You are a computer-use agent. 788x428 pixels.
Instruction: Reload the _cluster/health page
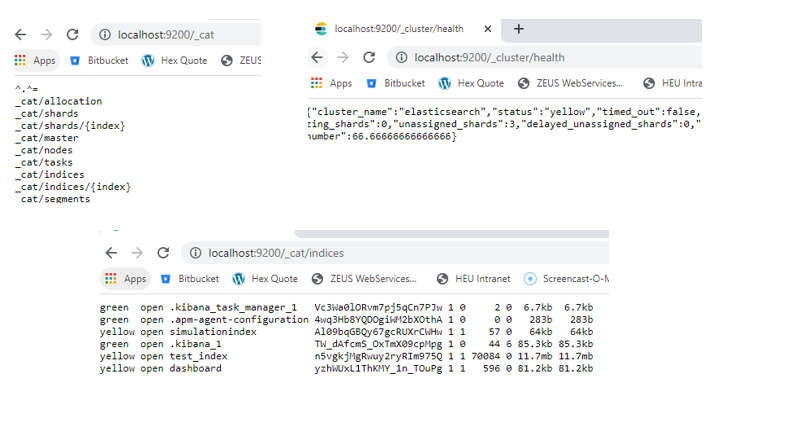(x=369, y=58)
